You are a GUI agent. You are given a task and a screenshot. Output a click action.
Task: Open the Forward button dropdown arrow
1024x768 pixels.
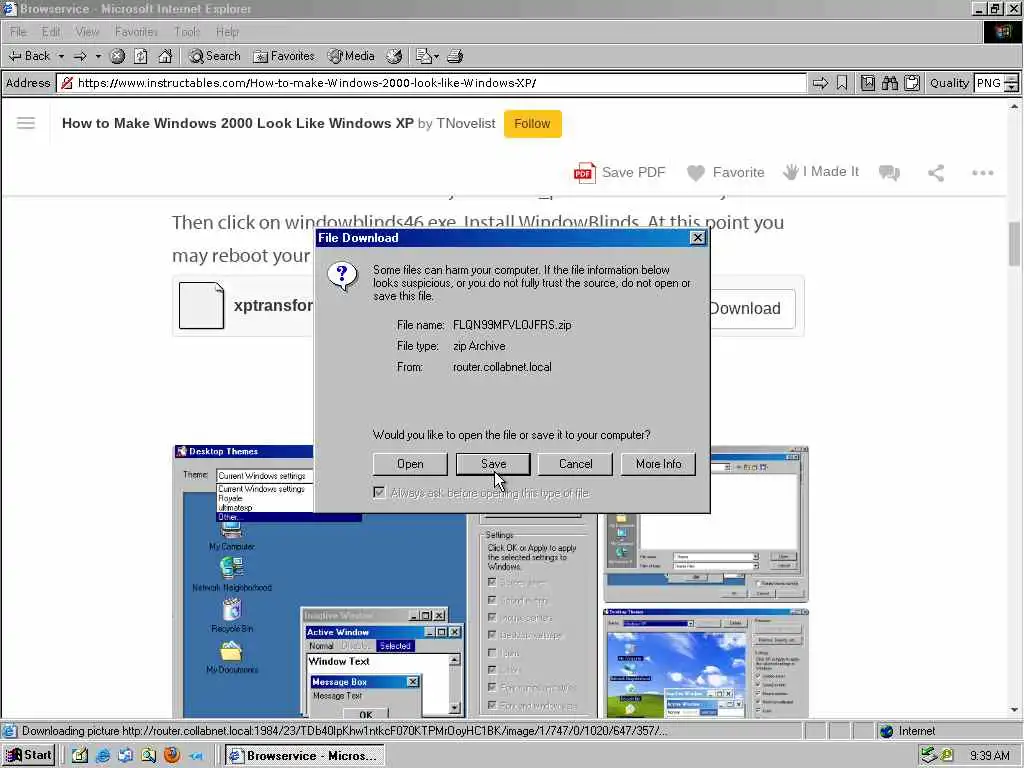(98, 56)
